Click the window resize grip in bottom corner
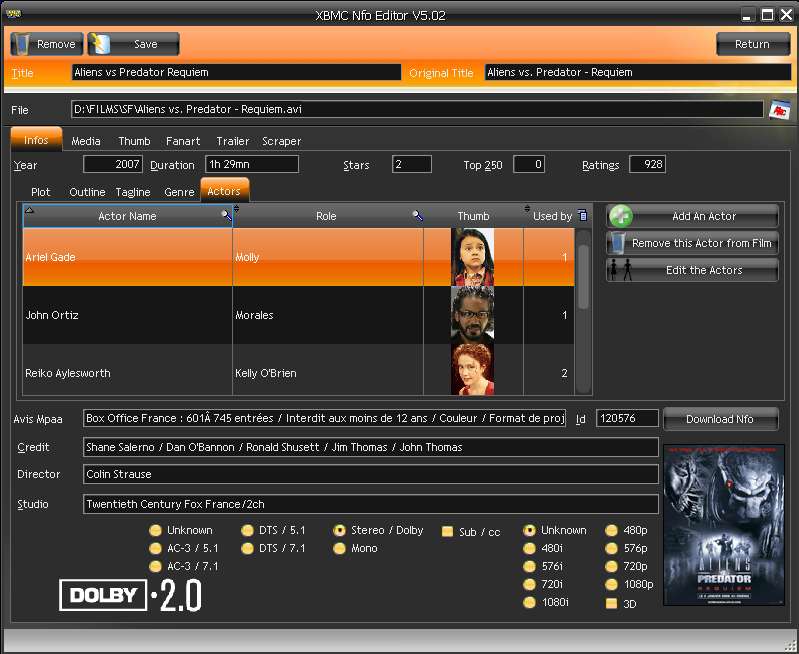The height and width of the screenshot is (654, 799). (789, 646)
